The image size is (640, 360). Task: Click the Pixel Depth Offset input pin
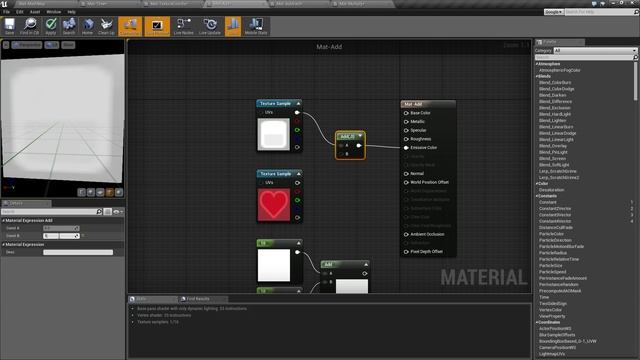(x=406, y=252)
